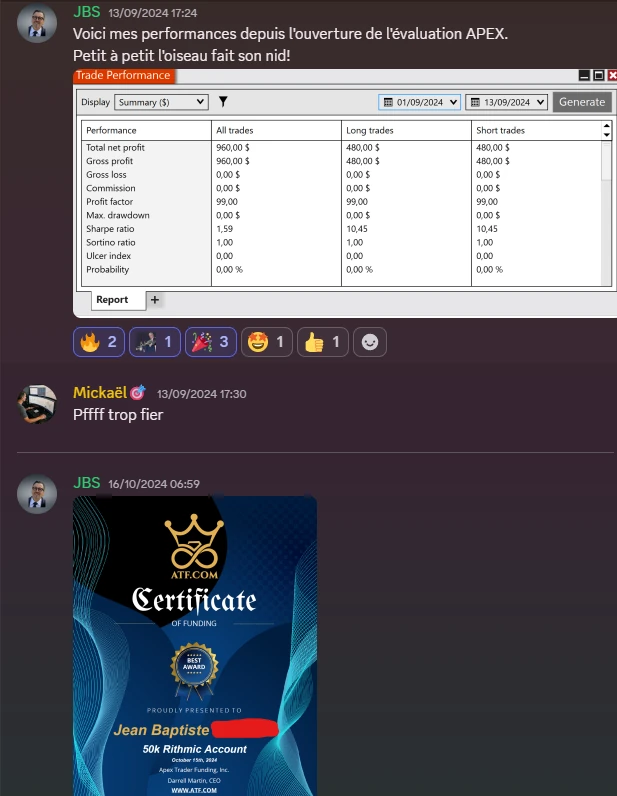Click the Trade Performance window title

pos(123,75)
